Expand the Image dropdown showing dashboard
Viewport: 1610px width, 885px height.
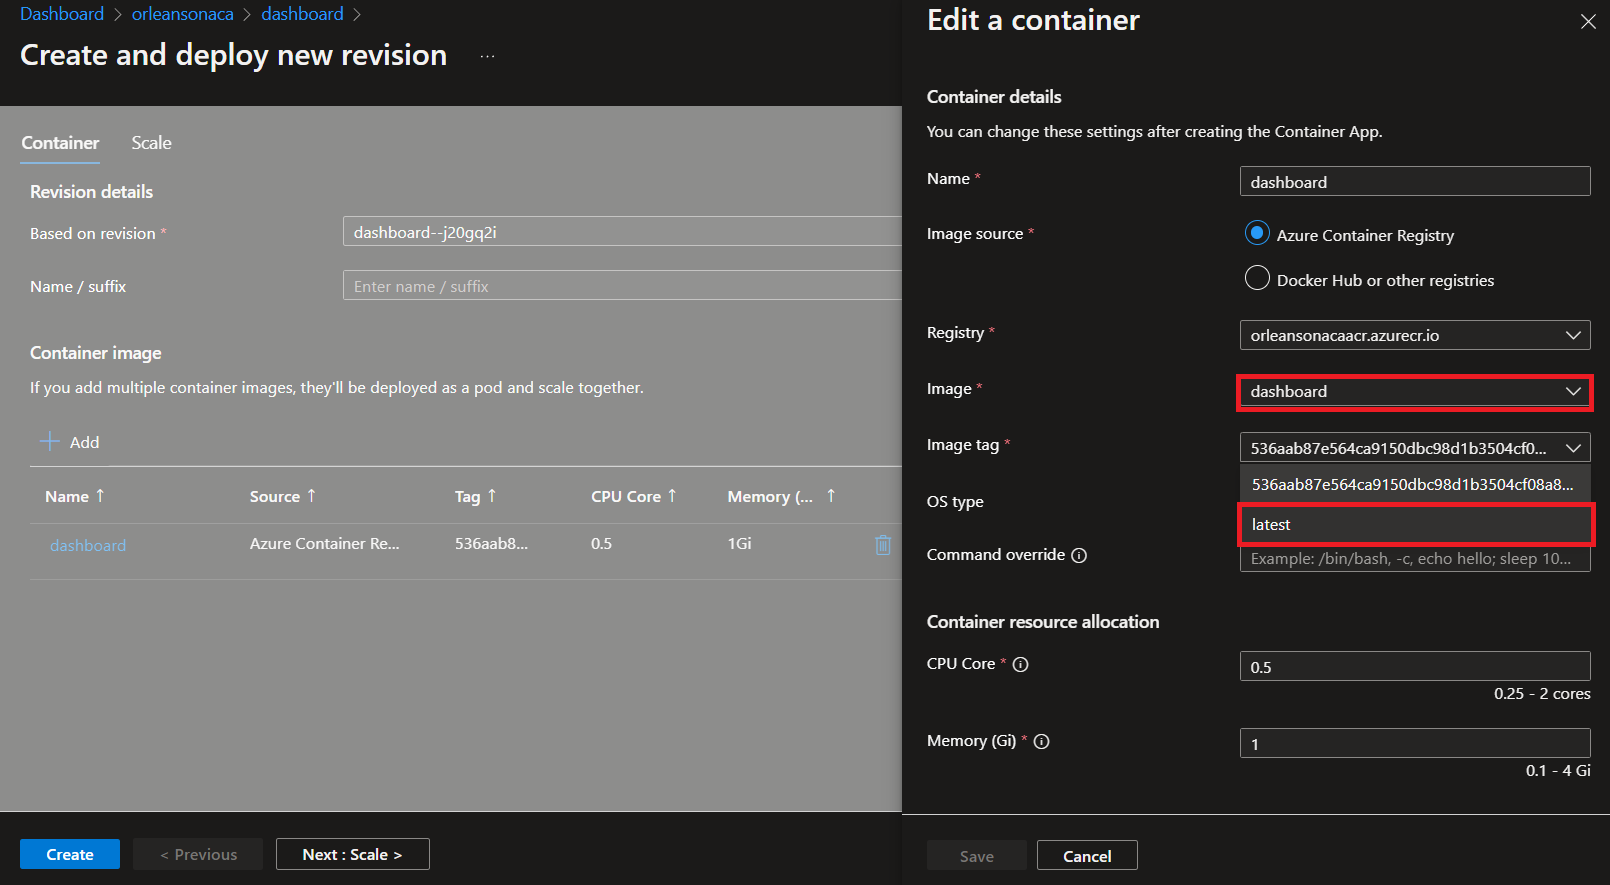click(1415, 391)
